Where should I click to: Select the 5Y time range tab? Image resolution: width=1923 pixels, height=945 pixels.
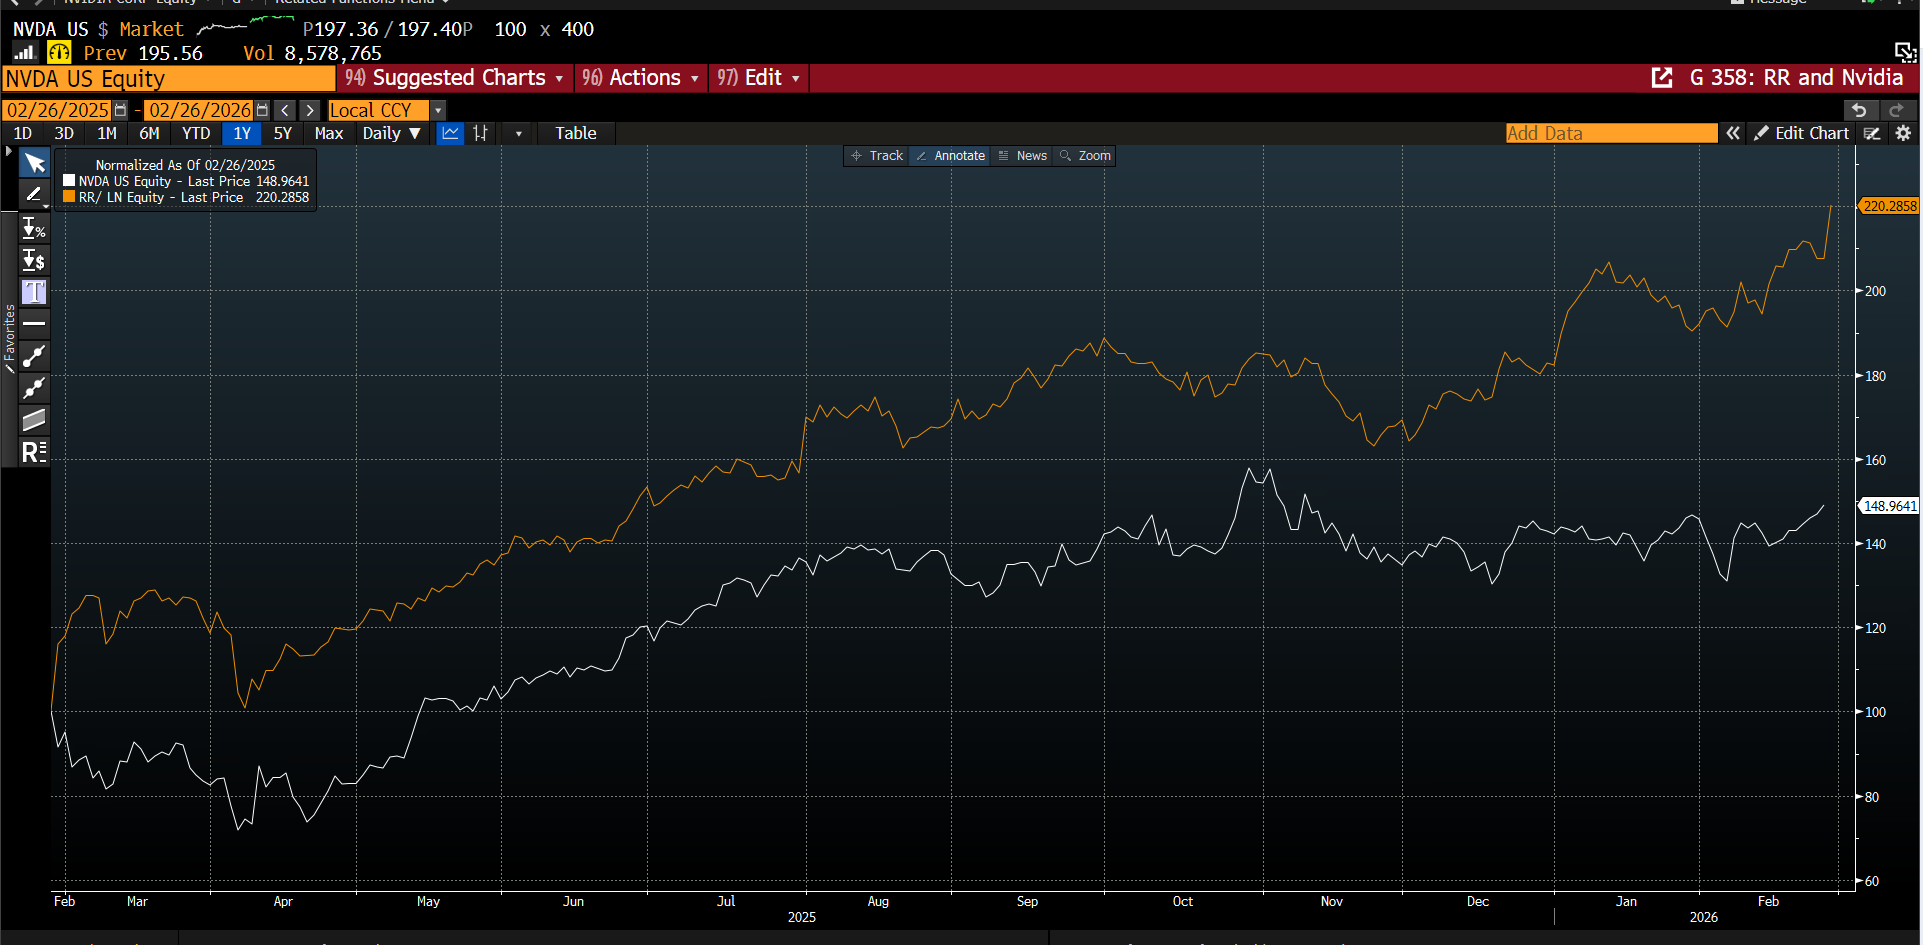click(283, 133)
